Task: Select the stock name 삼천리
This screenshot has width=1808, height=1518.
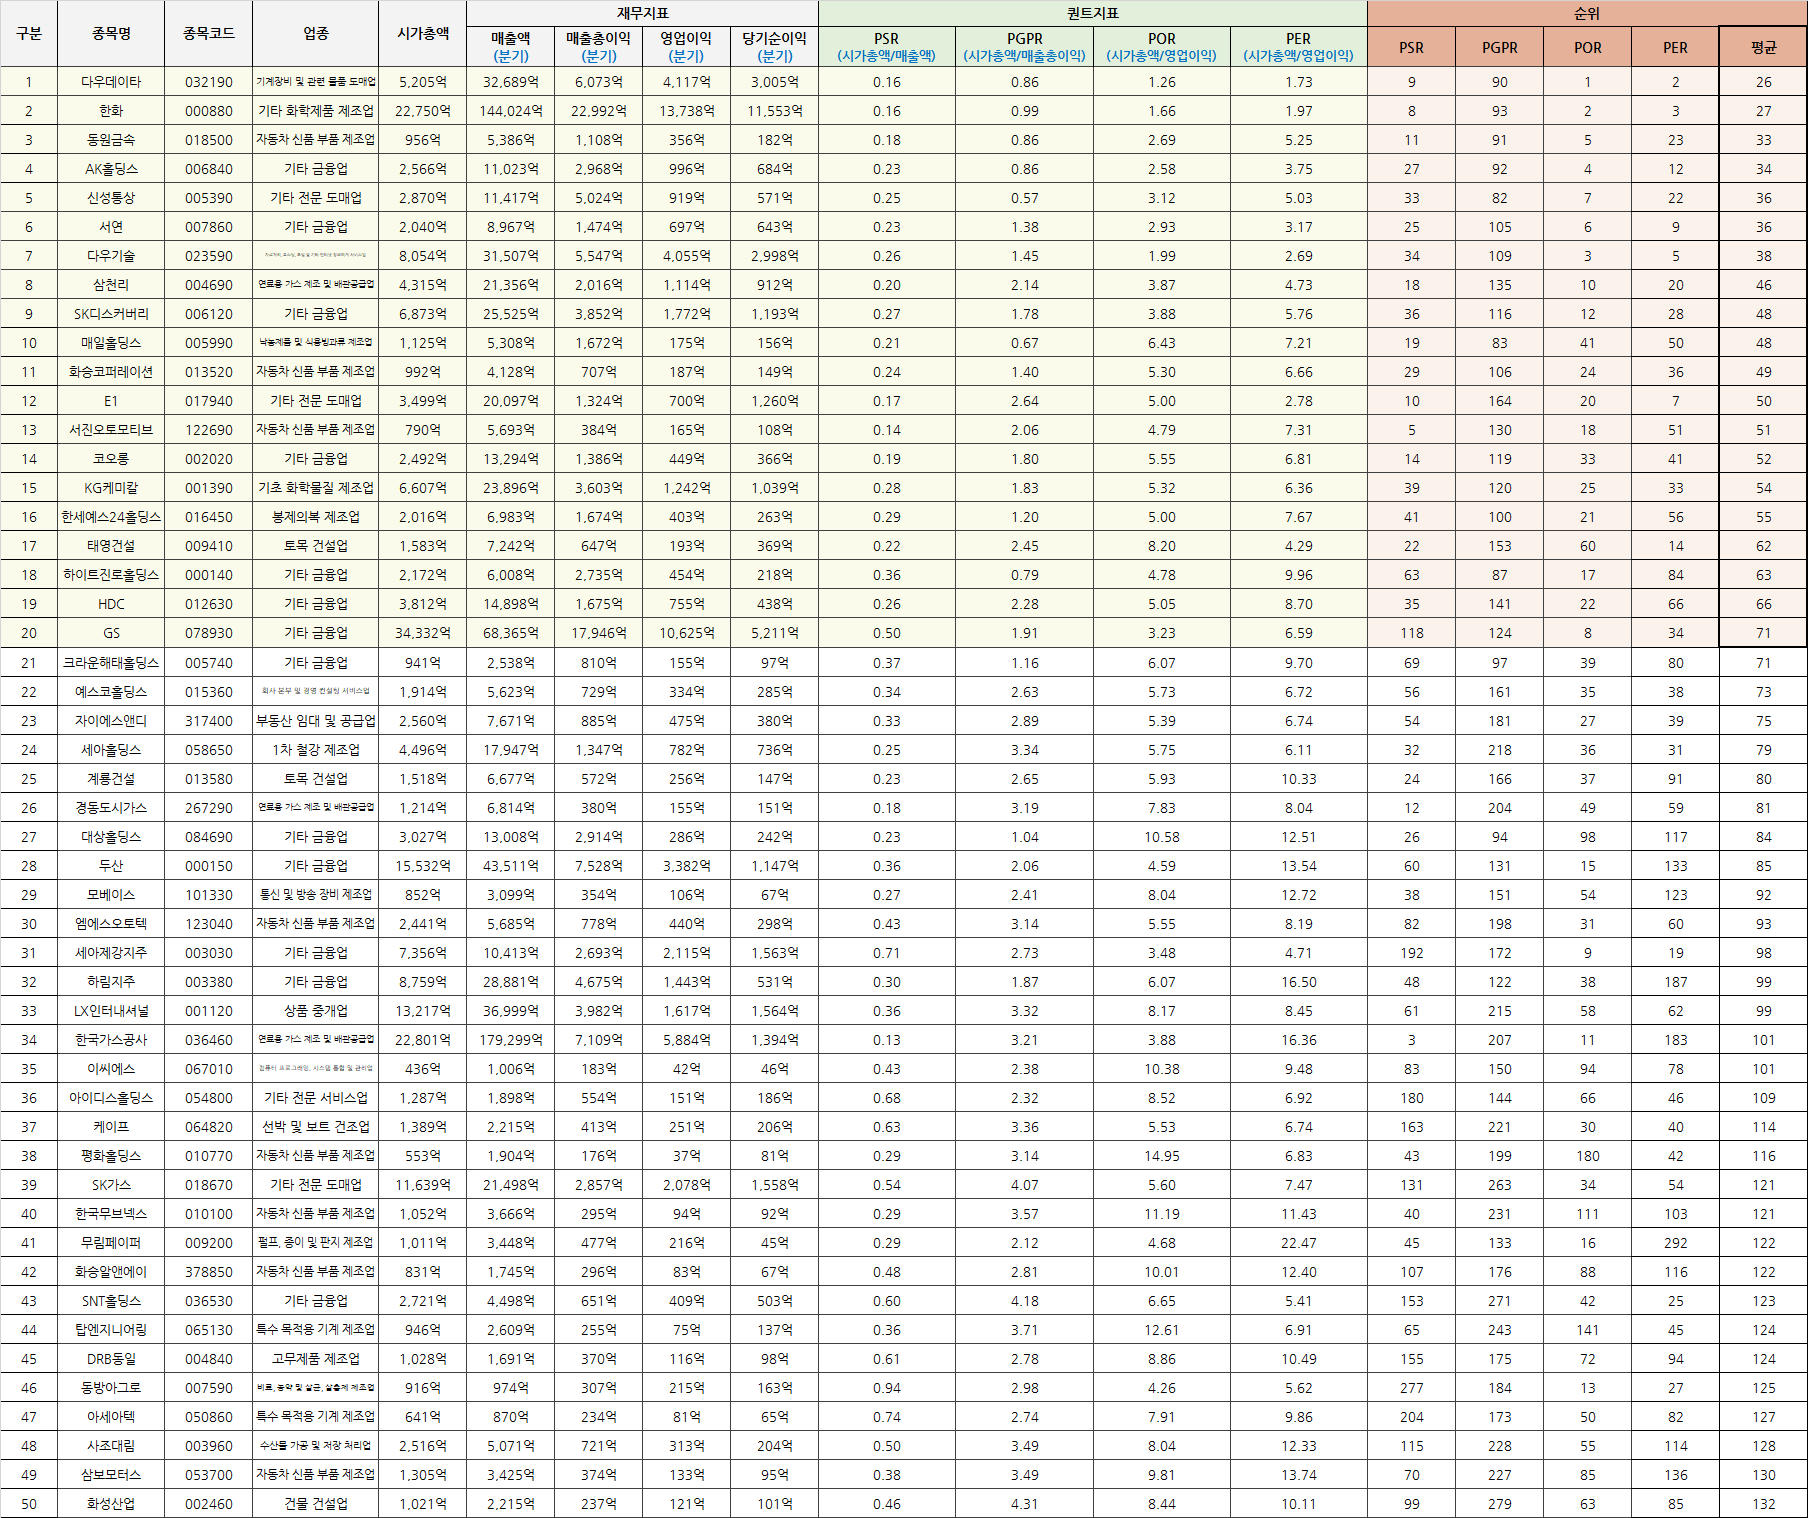Action: (x=111, y=285)
